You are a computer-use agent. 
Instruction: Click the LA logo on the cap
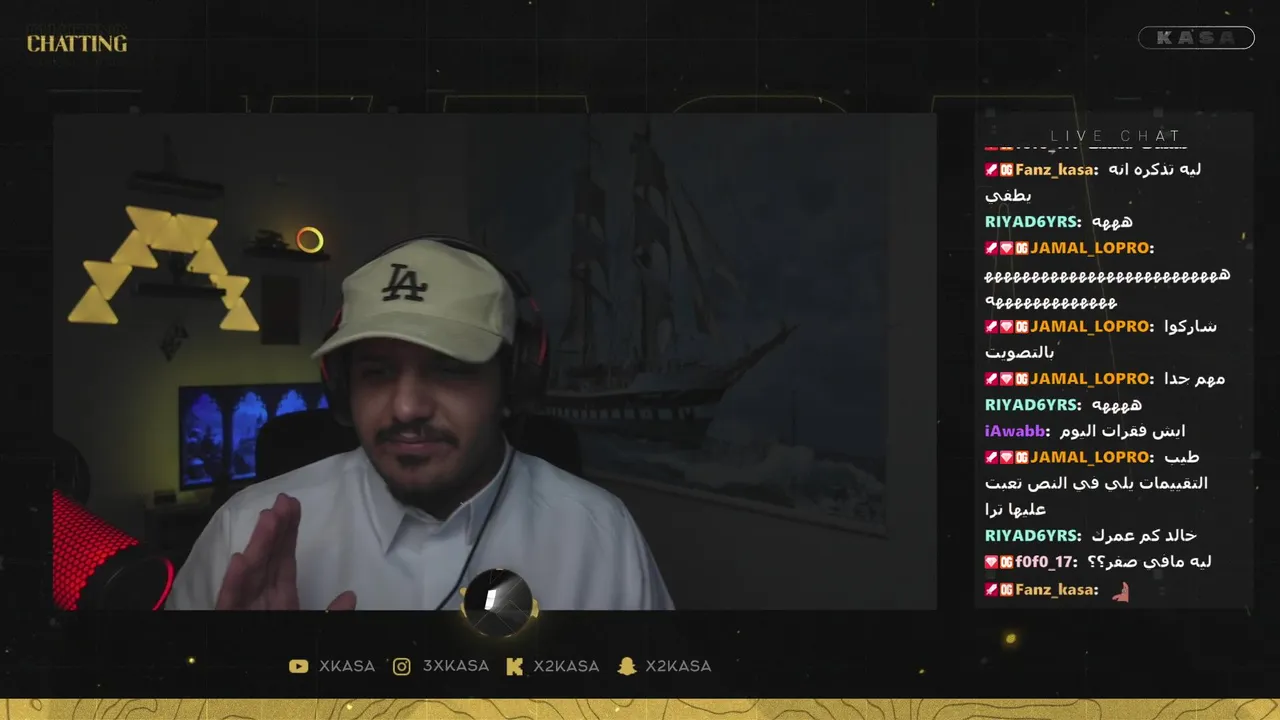(x=404, y=284)
